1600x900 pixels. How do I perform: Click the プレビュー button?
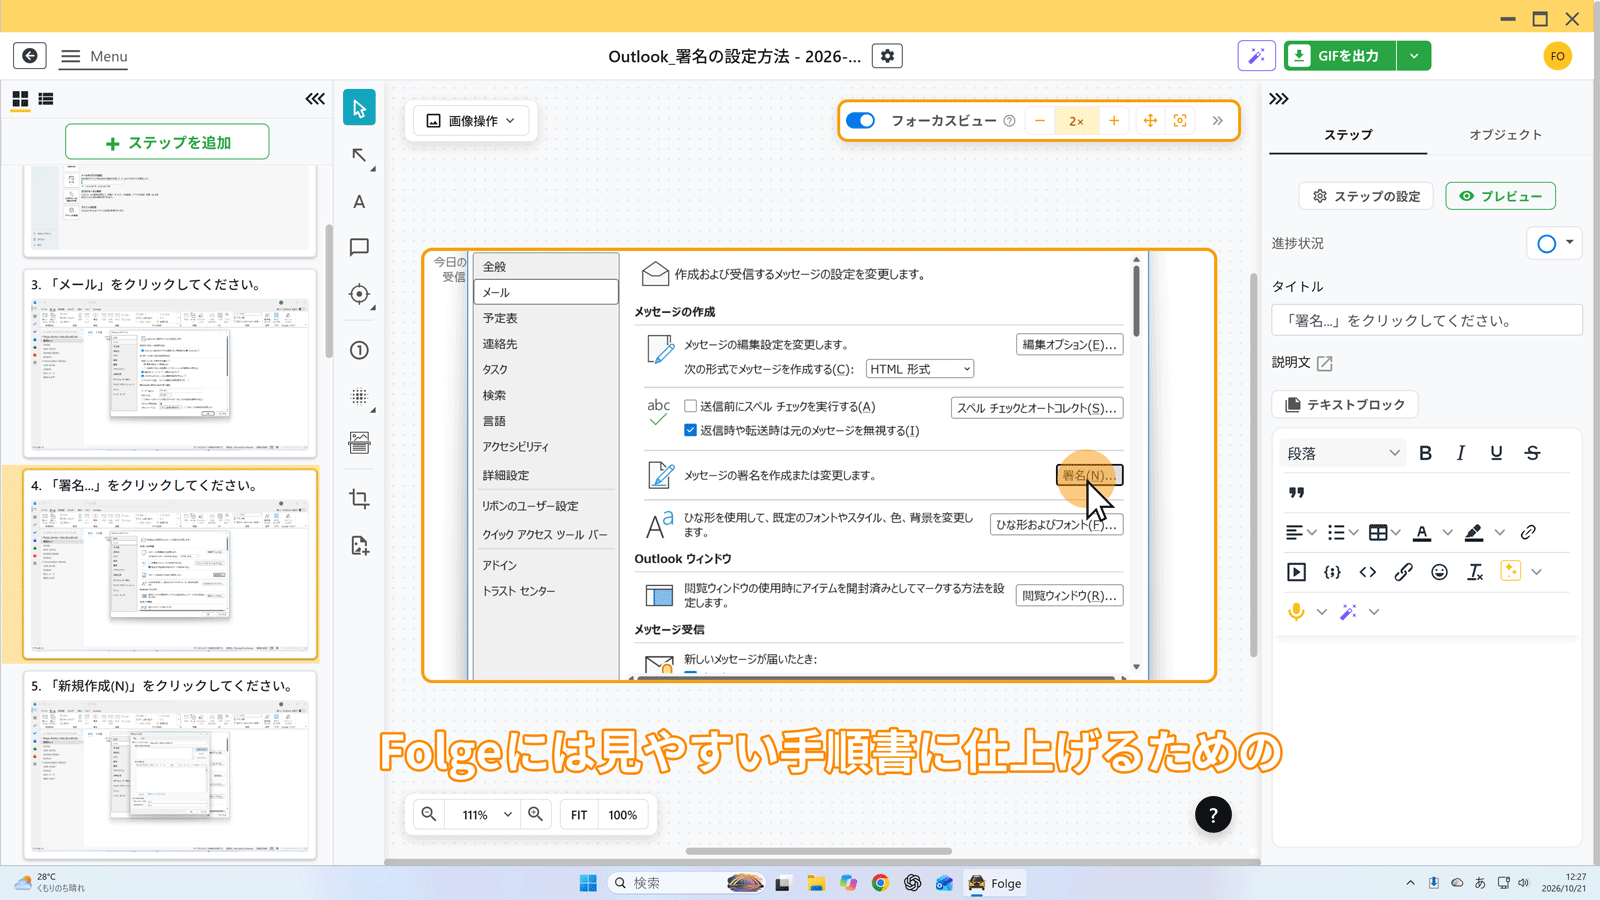[1500, 196]
